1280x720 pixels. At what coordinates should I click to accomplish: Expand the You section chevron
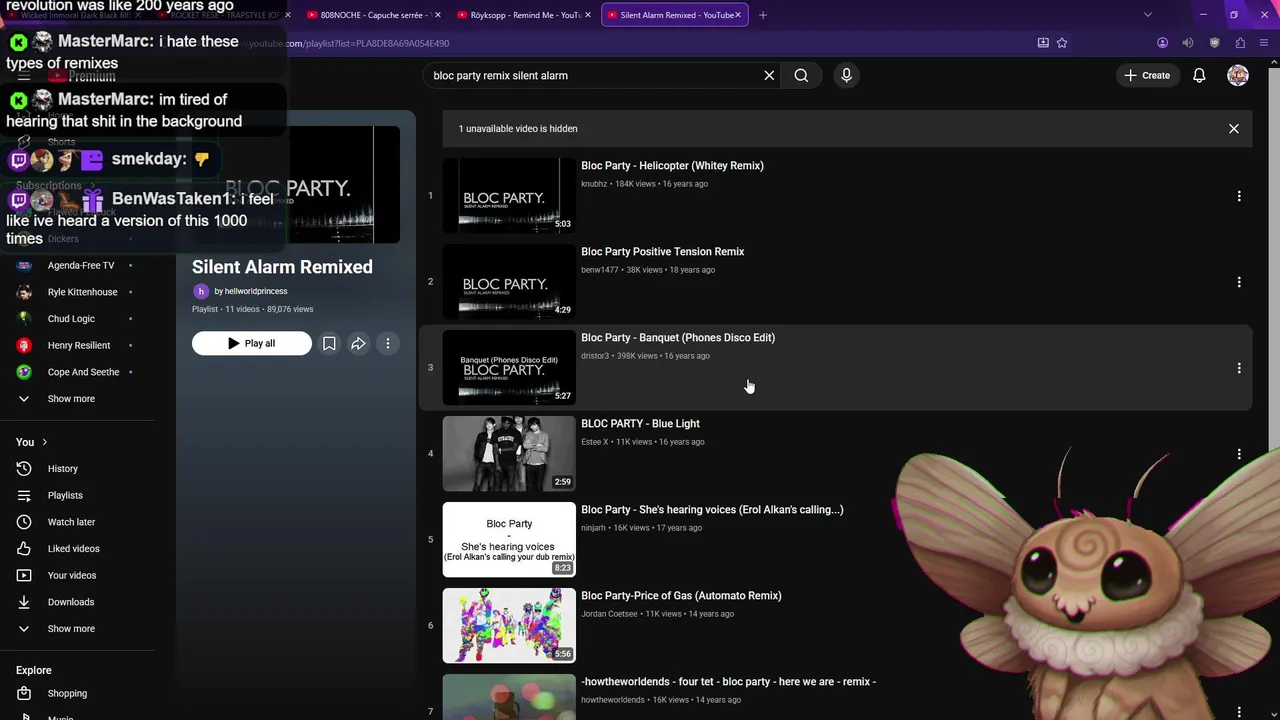44,442
